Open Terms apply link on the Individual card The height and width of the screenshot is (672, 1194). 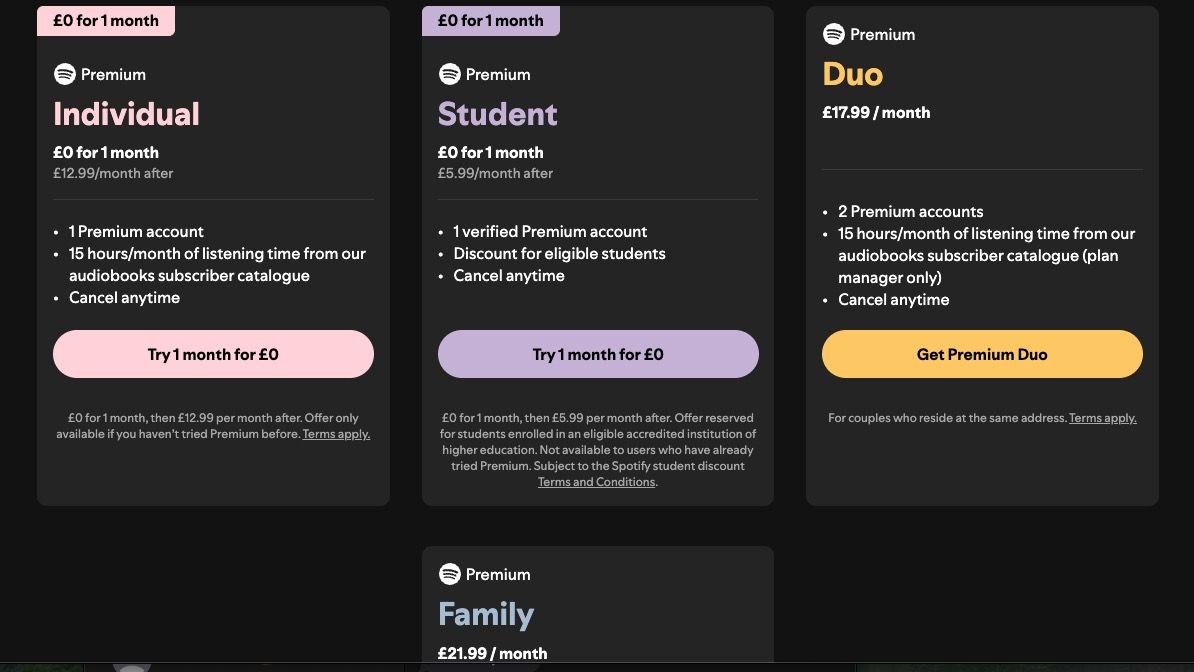tap(337, 434)
